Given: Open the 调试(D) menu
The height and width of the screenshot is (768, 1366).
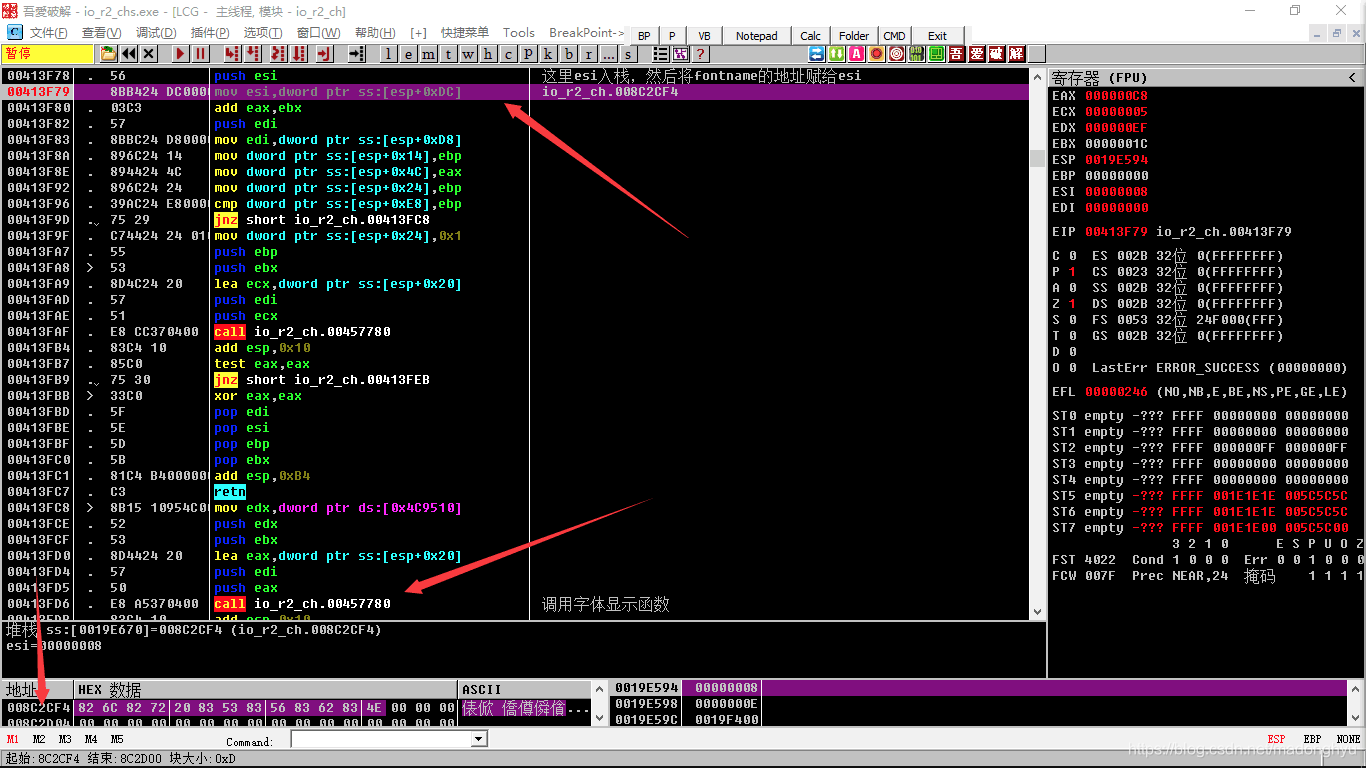Looking at the screenshot, I should tap(156, 33).
